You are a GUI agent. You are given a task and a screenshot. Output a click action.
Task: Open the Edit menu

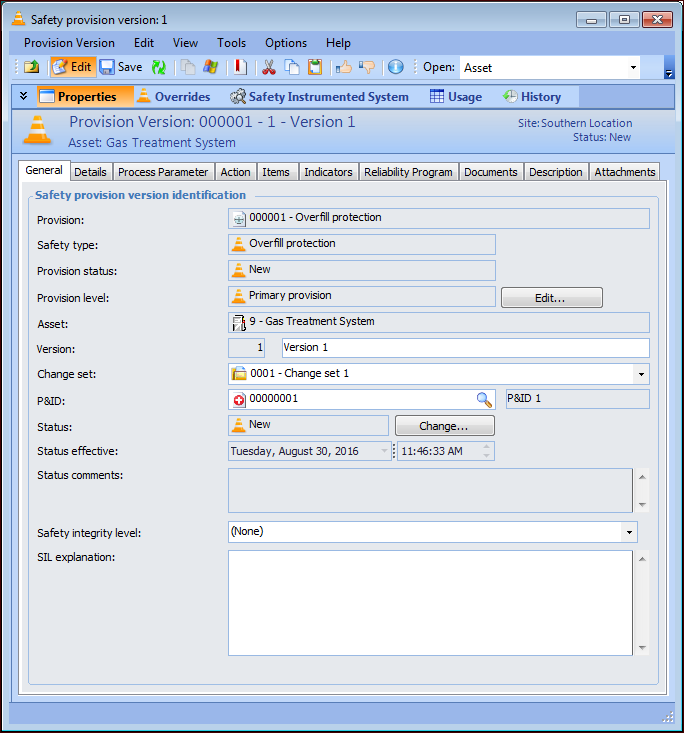click(144, 43)
